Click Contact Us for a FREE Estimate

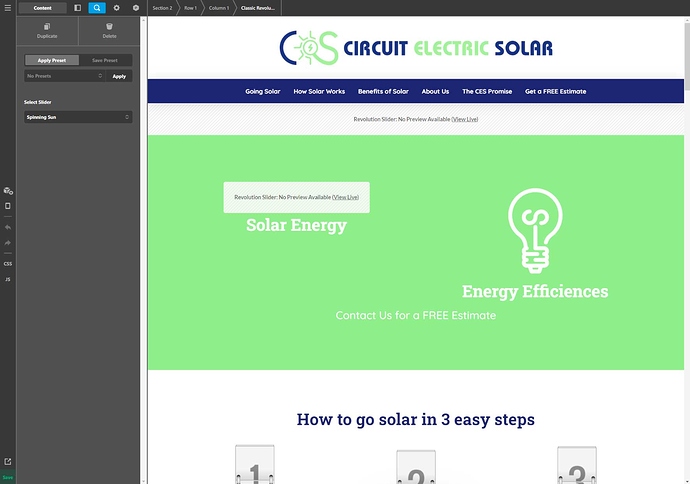[x=415, y=315]
